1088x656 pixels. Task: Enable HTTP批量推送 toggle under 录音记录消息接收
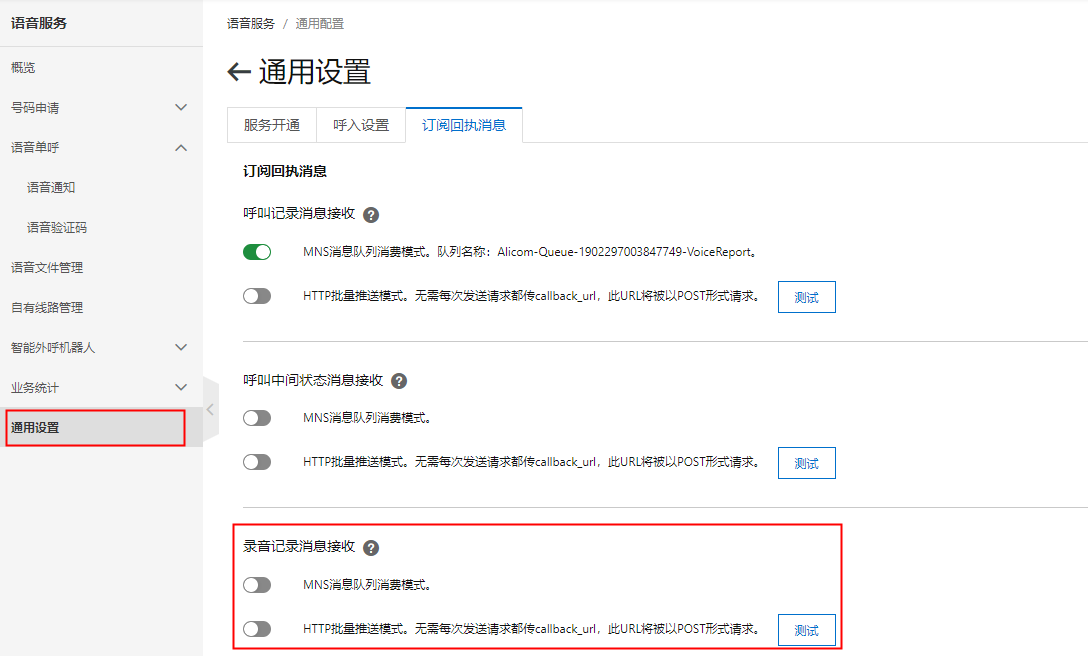257,630
